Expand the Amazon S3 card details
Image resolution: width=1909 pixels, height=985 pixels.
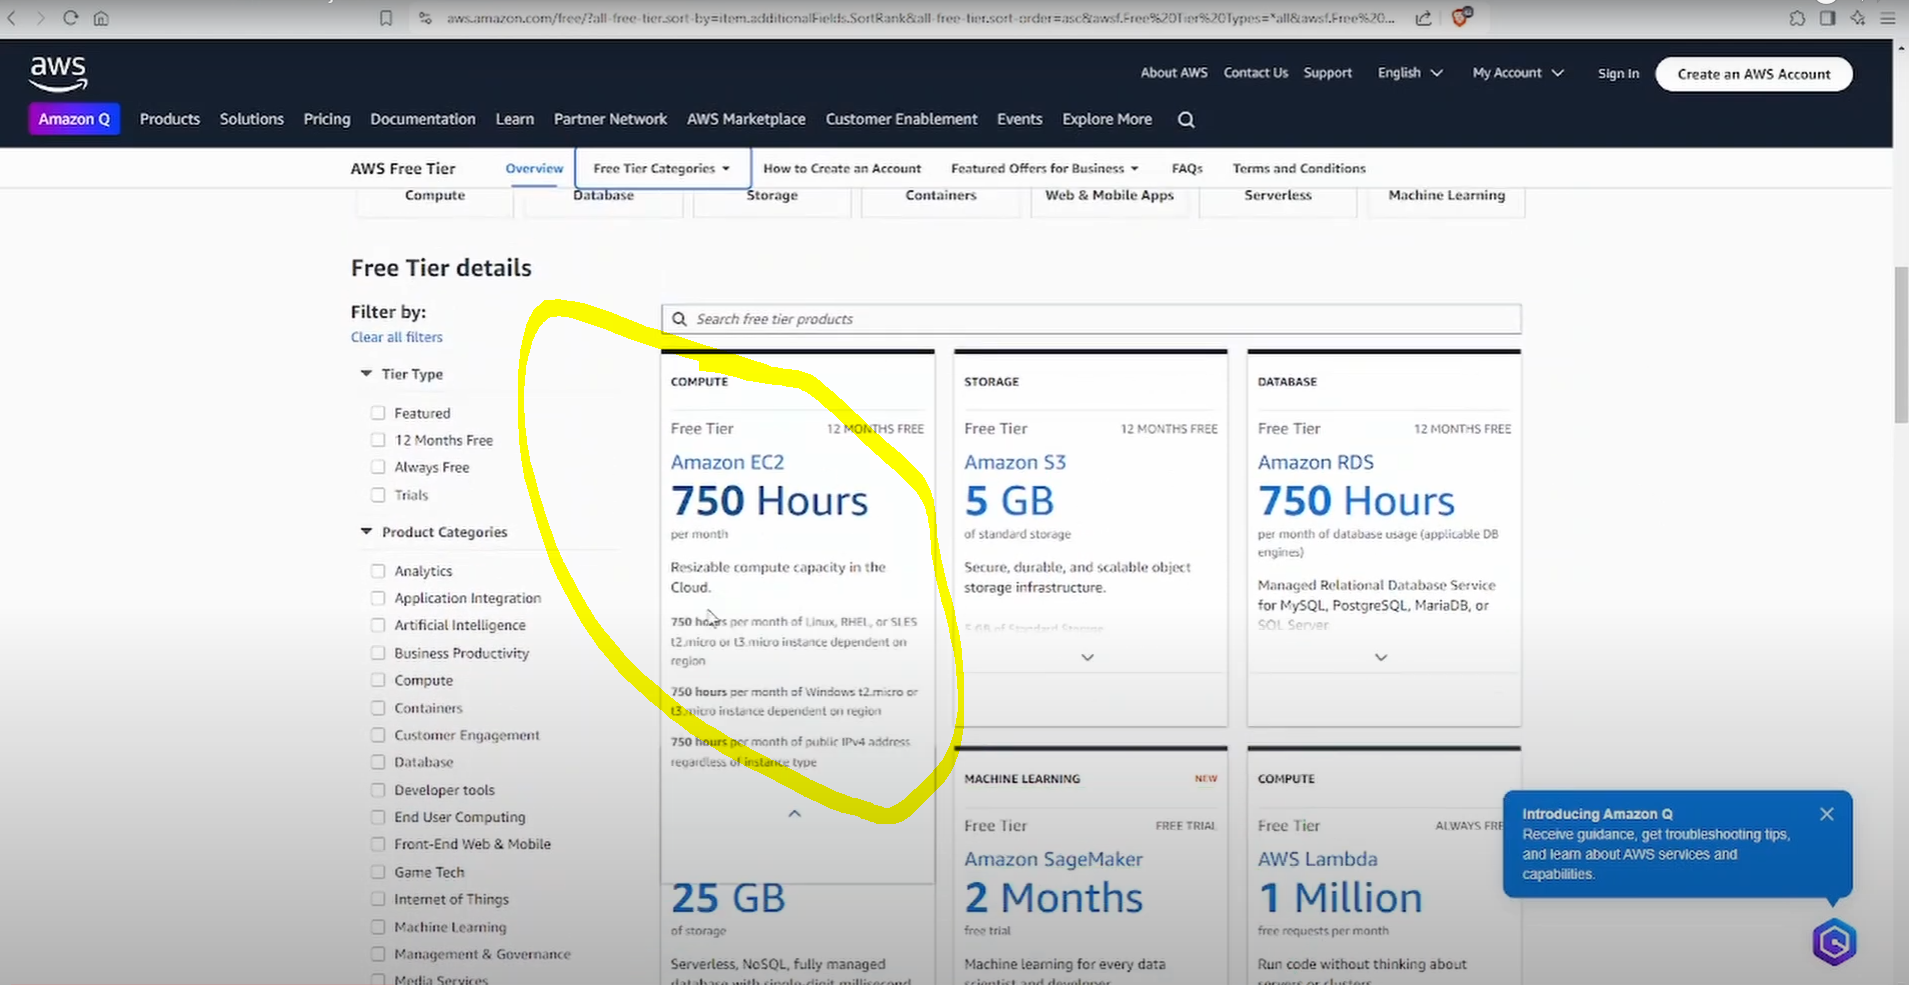(1088, 657)
